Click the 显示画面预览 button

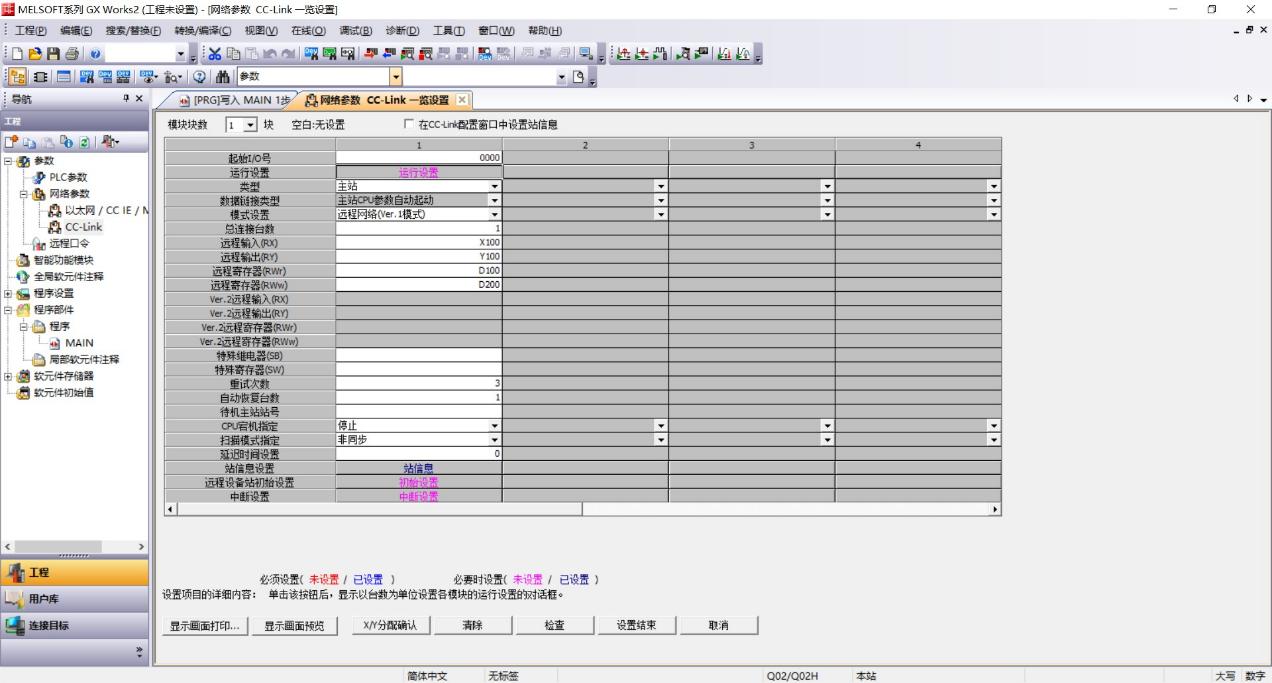[294, 625]
